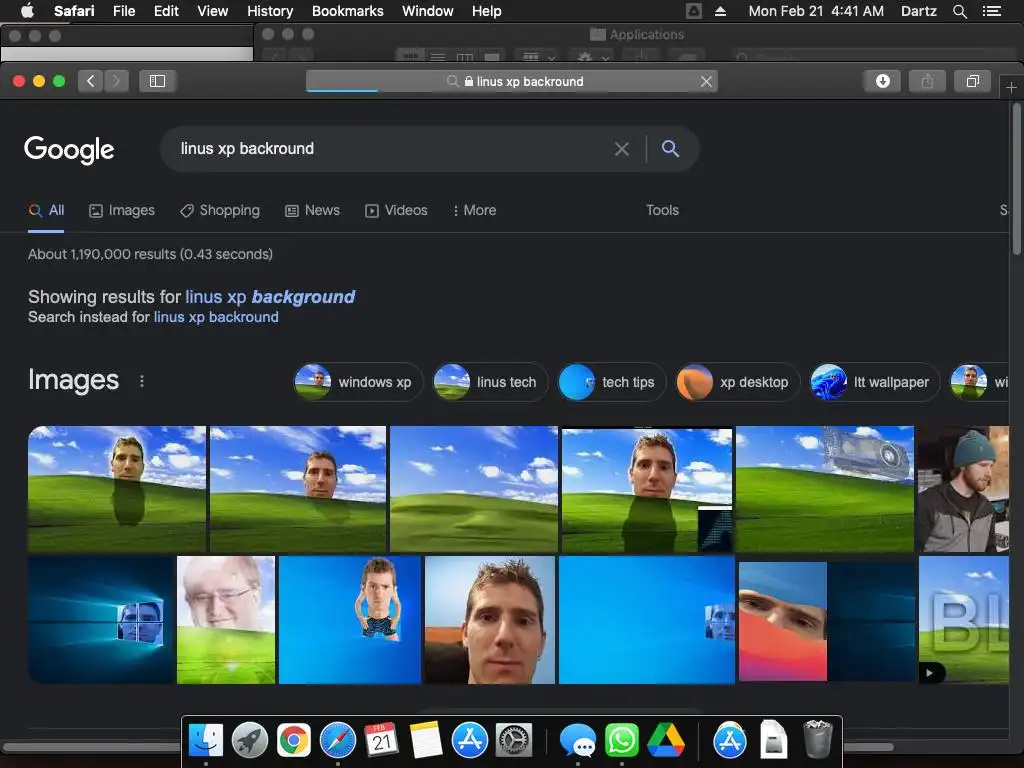Go forward with Safari's forward arrow

coord(116,81)
